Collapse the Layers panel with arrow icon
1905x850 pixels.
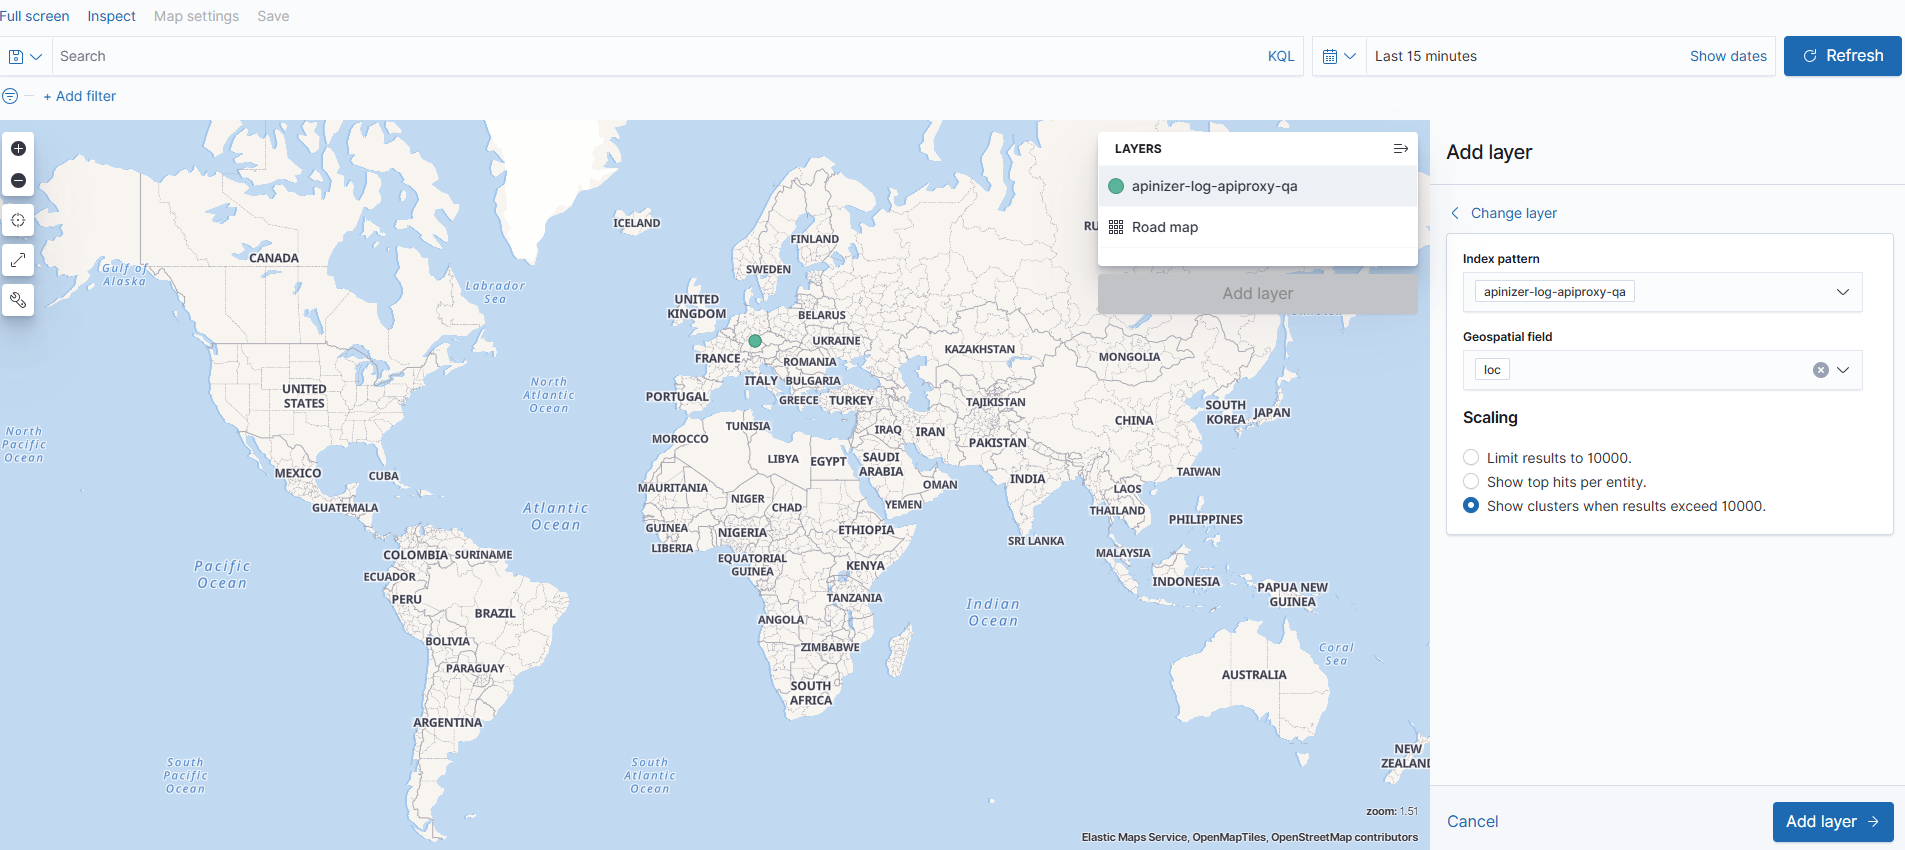(1400, 149)
